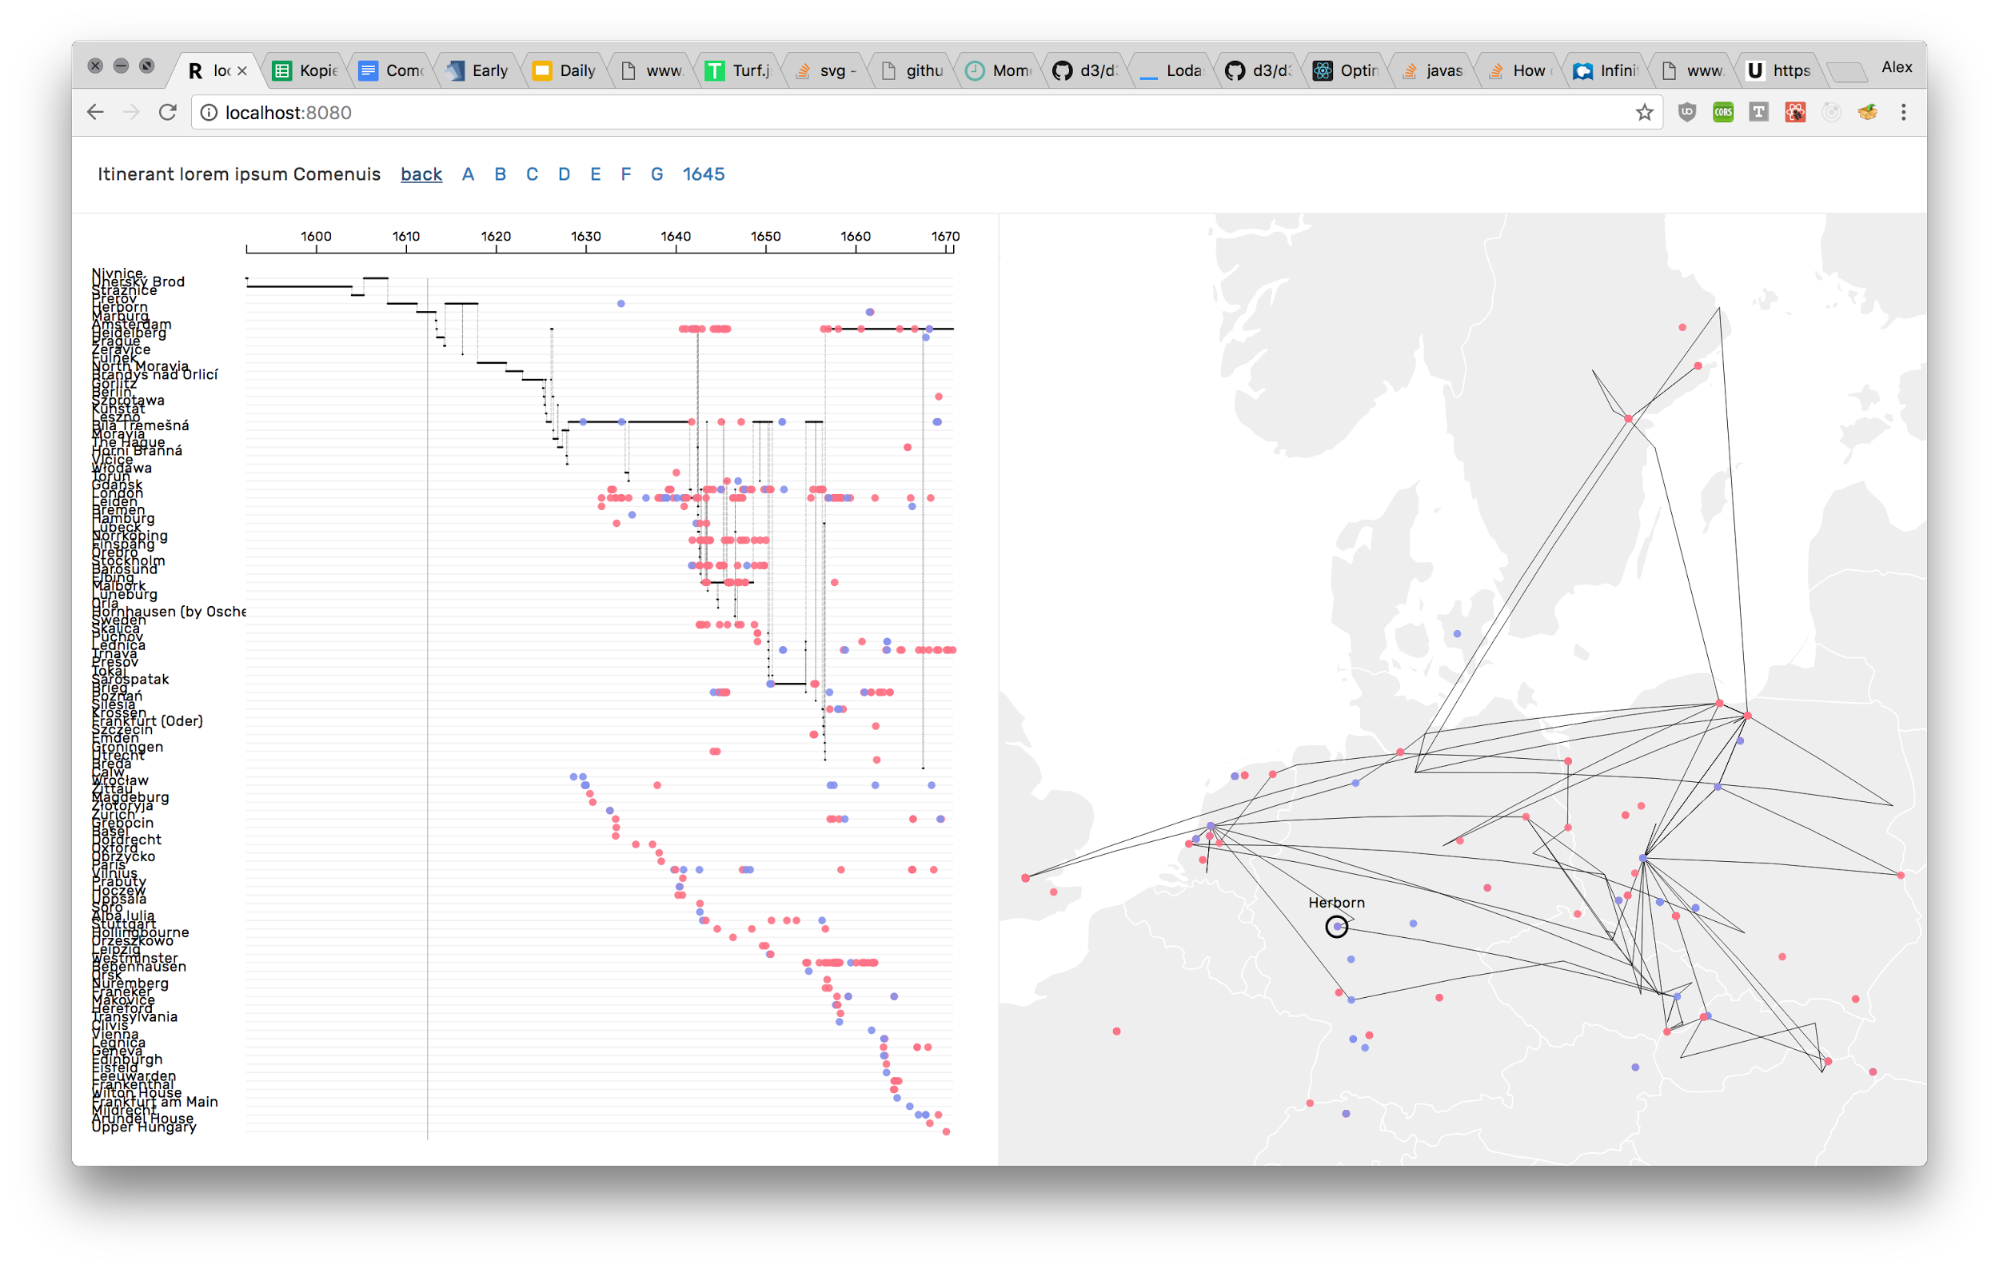1999x1269 pixels.
Task: Click the site info icon in address bar
Action: coord(209,112)
